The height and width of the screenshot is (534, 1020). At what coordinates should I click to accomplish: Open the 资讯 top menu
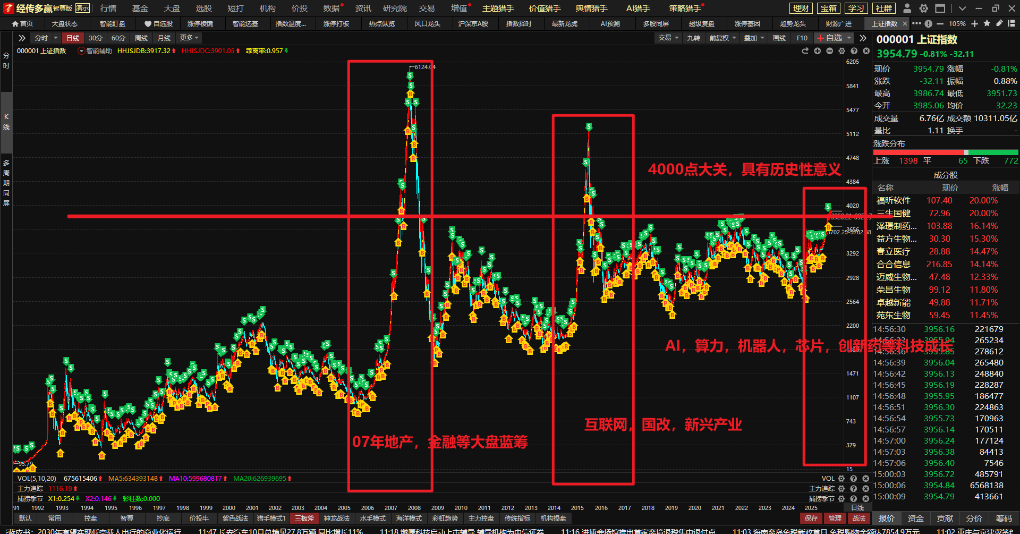pos(363,8)
